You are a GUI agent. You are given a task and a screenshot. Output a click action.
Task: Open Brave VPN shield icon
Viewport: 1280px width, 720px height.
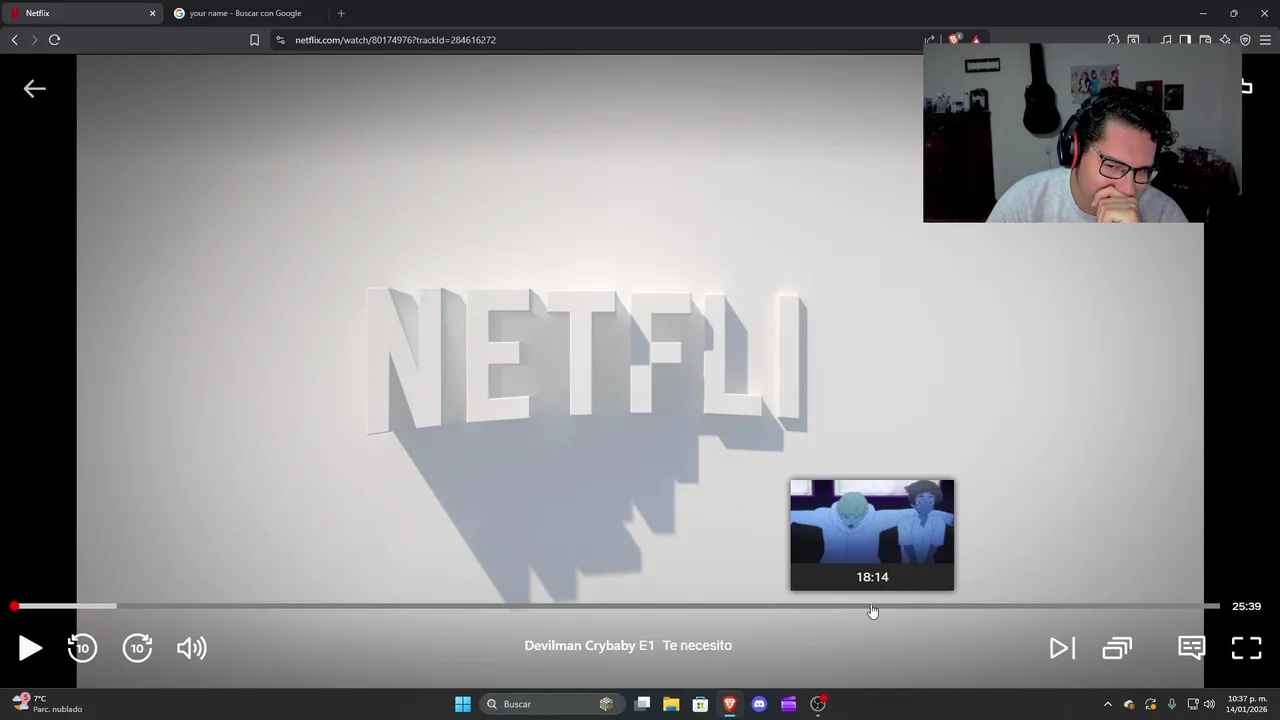tap(1245, 40)
